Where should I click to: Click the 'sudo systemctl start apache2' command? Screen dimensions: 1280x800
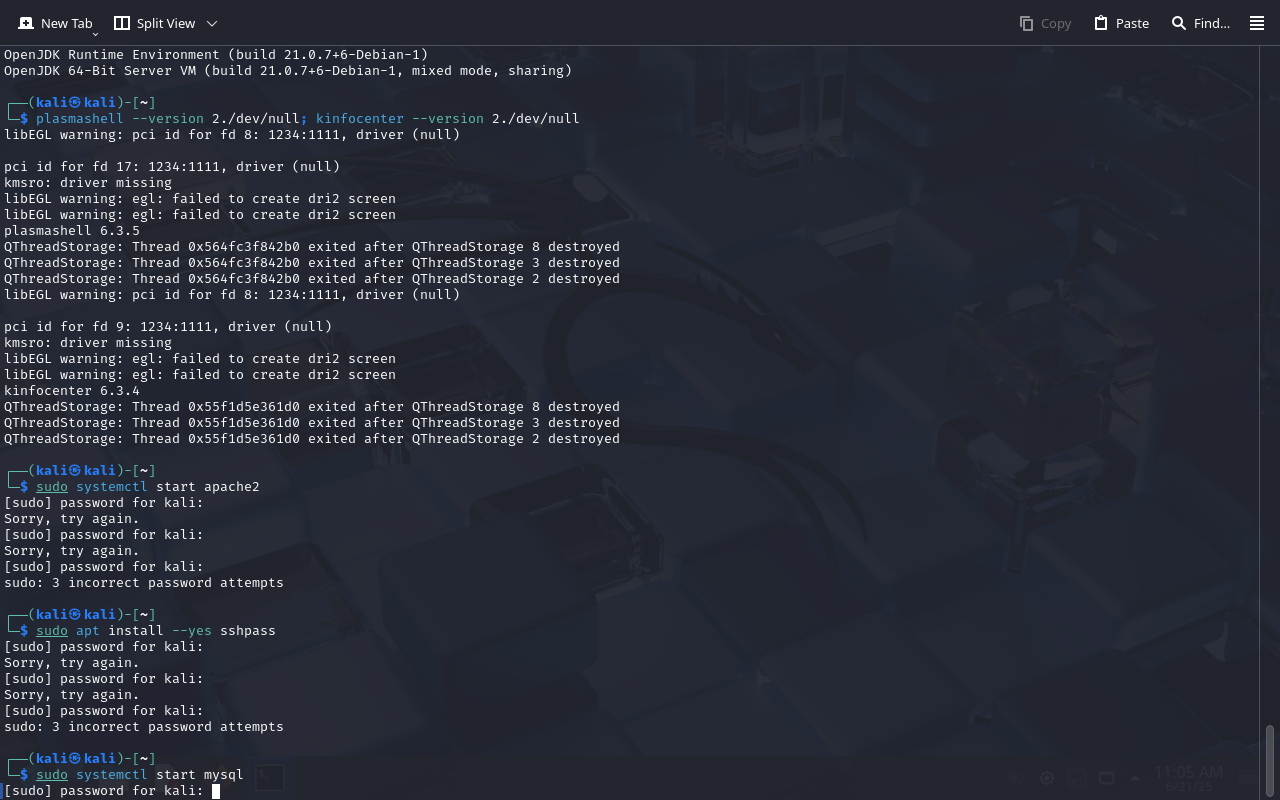tap(148, 487)
